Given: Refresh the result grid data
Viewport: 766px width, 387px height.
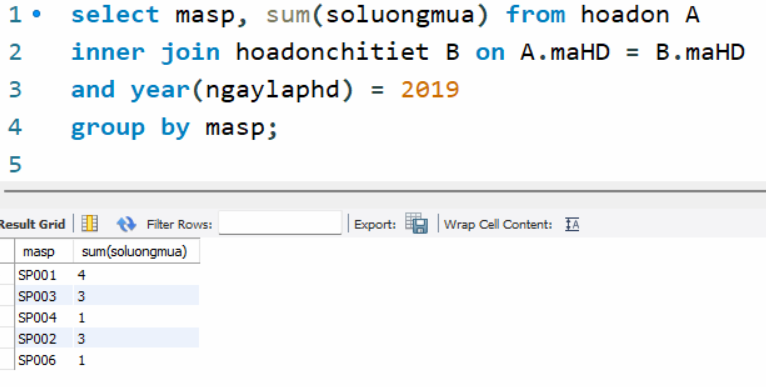Looking at the screenshot, I should 127,224.
